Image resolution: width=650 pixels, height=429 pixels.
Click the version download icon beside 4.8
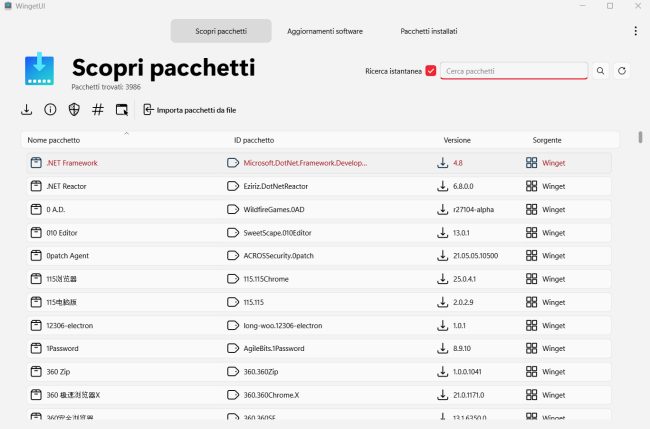[442, 163]
